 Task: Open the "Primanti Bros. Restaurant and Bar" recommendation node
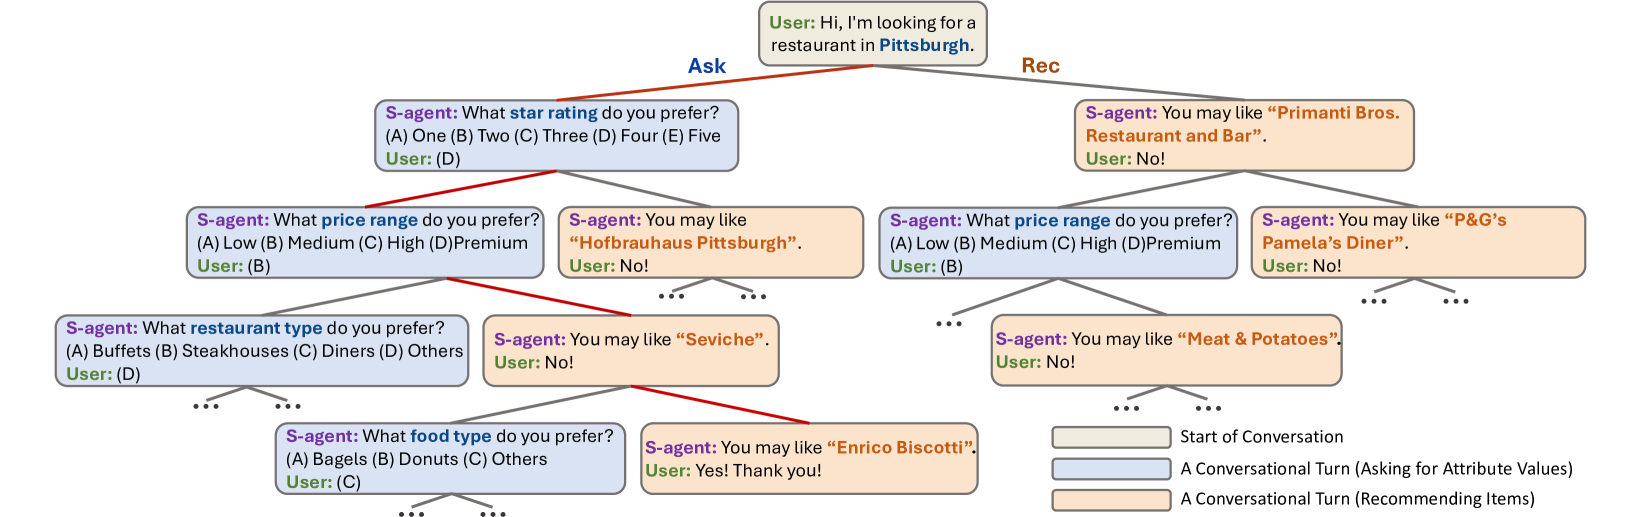click(x=1243, y=135)
